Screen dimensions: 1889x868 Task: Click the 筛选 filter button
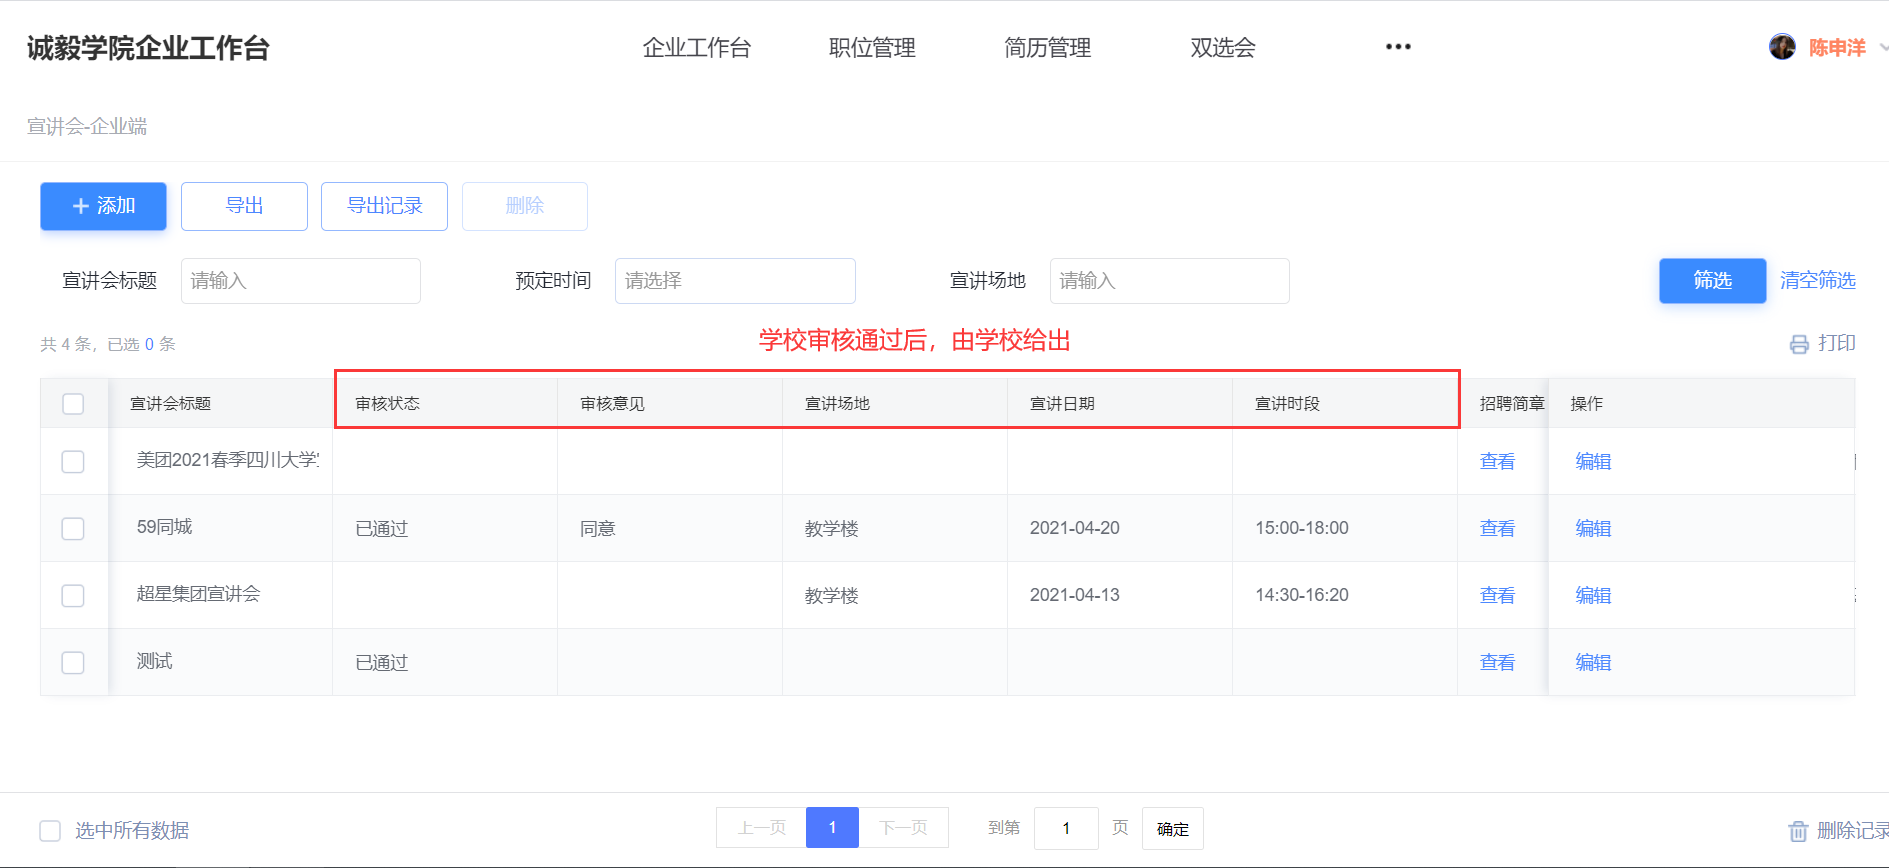(1712, 281)
